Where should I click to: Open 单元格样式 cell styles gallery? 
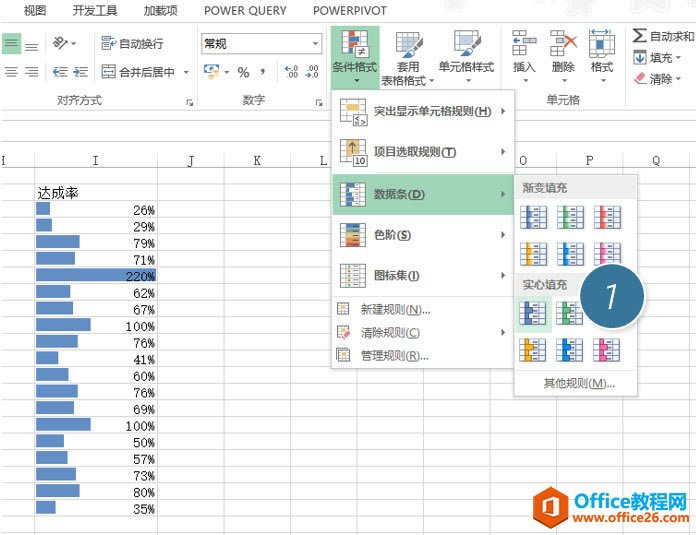point(467,57)
